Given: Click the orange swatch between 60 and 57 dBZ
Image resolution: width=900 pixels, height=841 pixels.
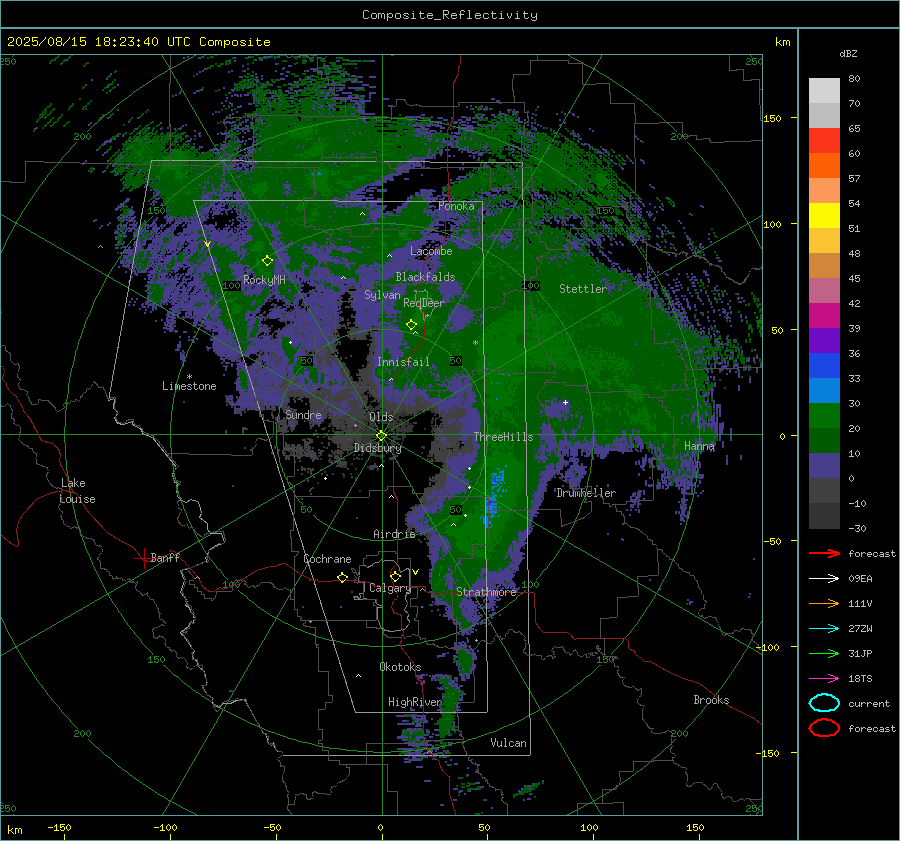Looking at the screenshot, I should coord(824,165).
